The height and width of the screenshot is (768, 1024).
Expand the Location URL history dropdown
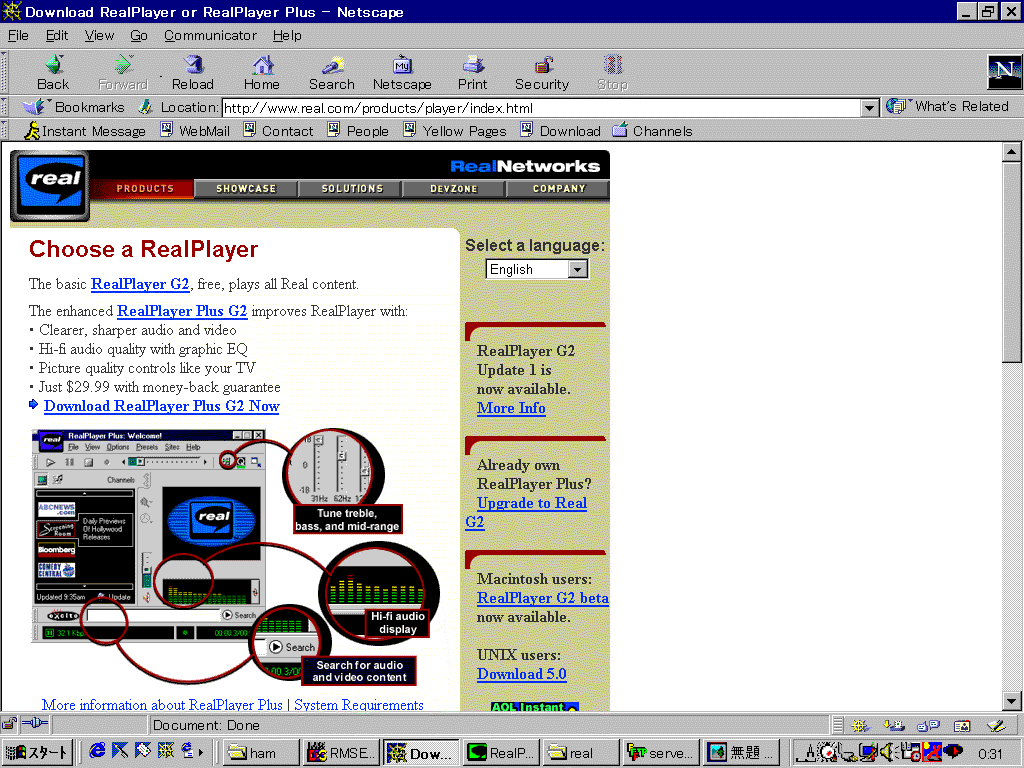[869, 108]
